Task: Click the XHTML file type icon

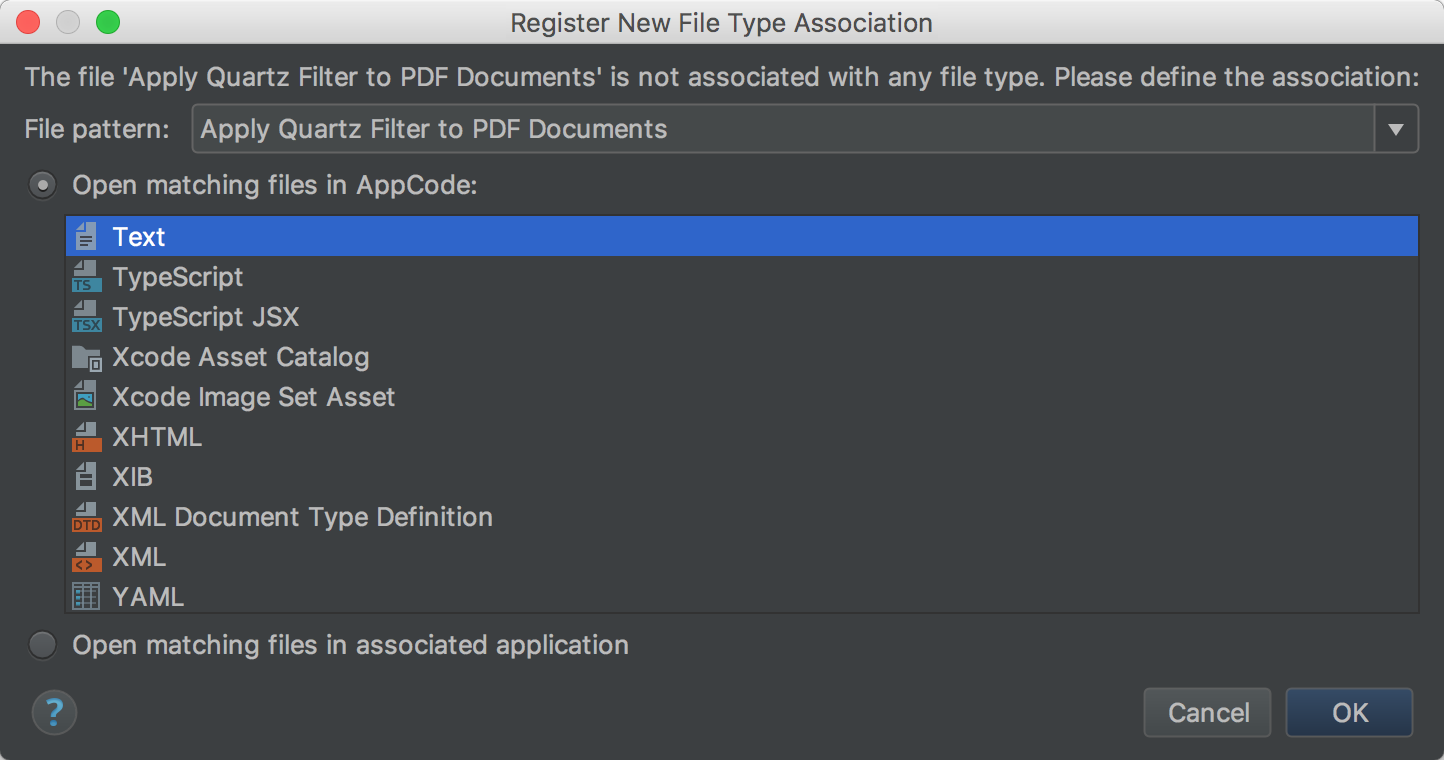Action: 87,437
